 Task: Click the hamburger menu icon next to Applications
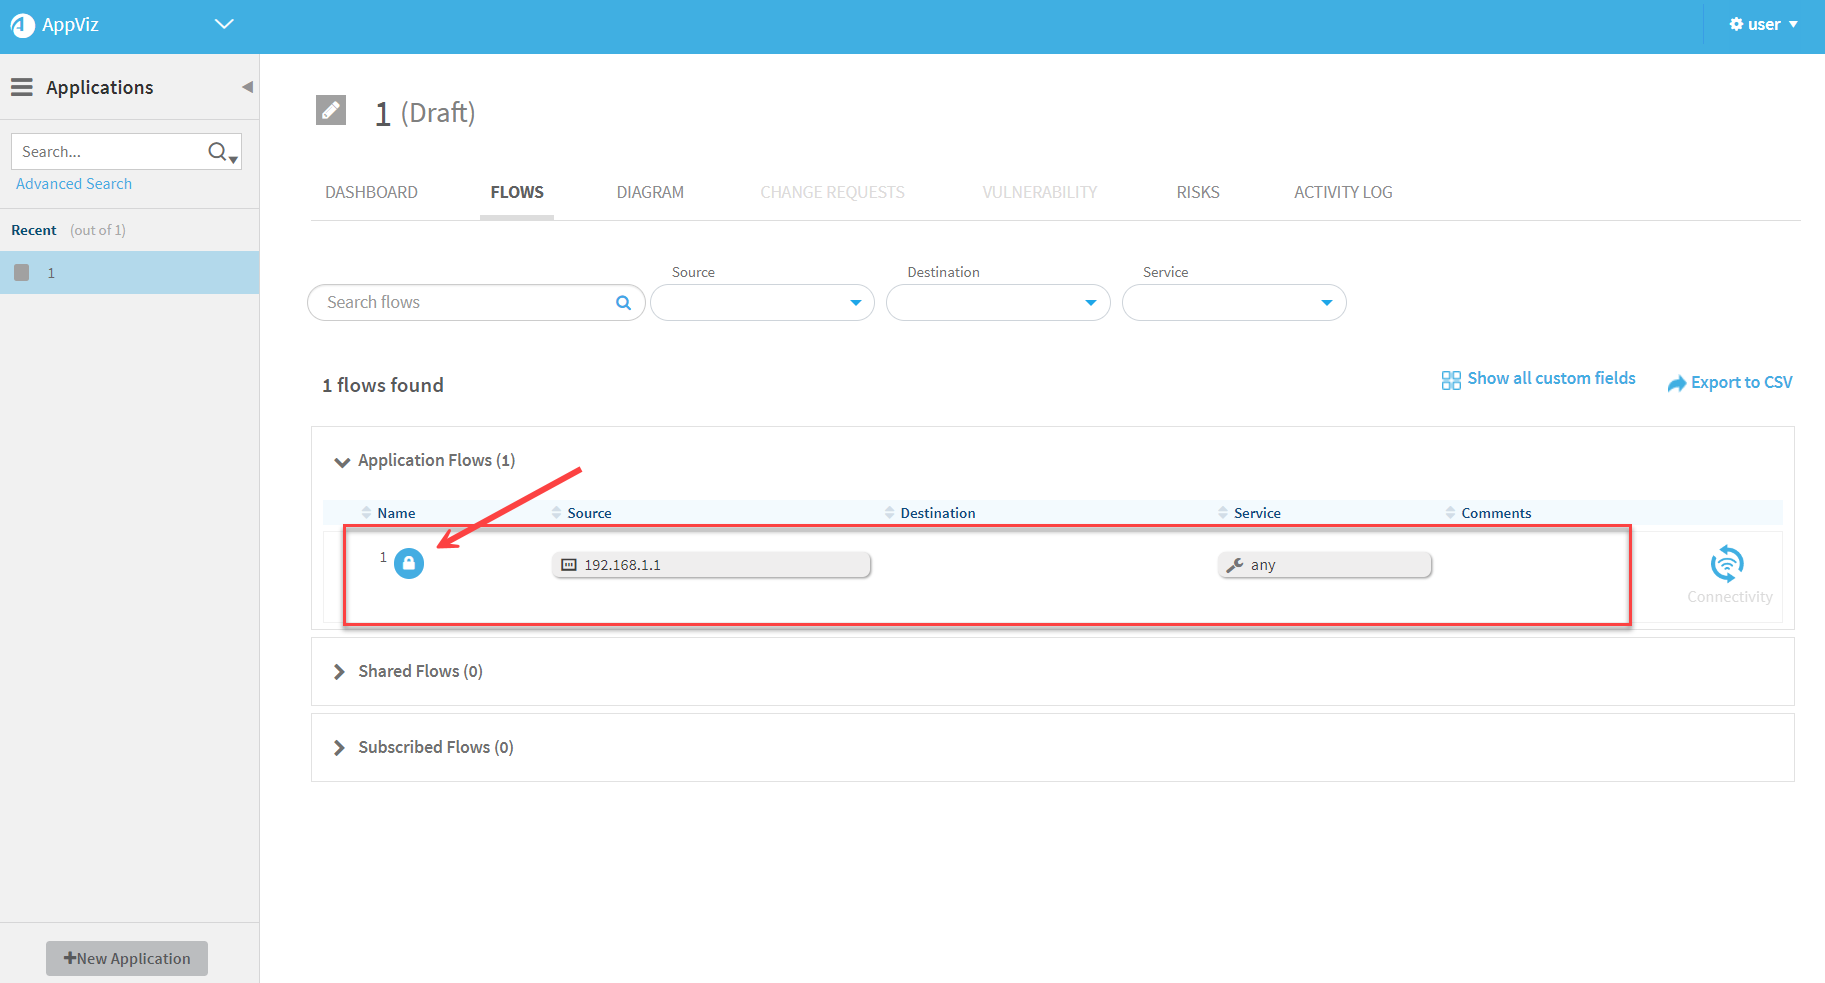pyautogui.click(x=22, y=88)
